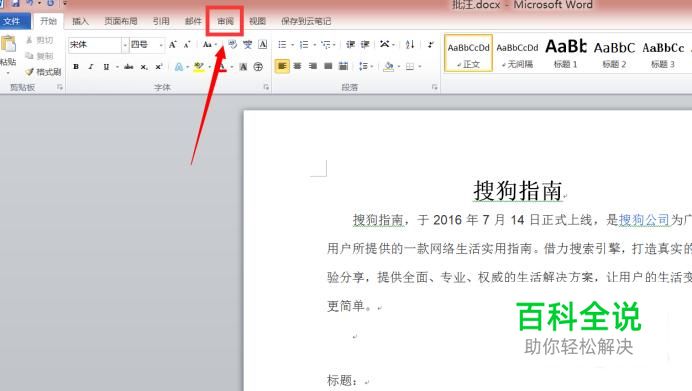
Task: Toggle superscript formatting
Action: click(x=159, y=67)
